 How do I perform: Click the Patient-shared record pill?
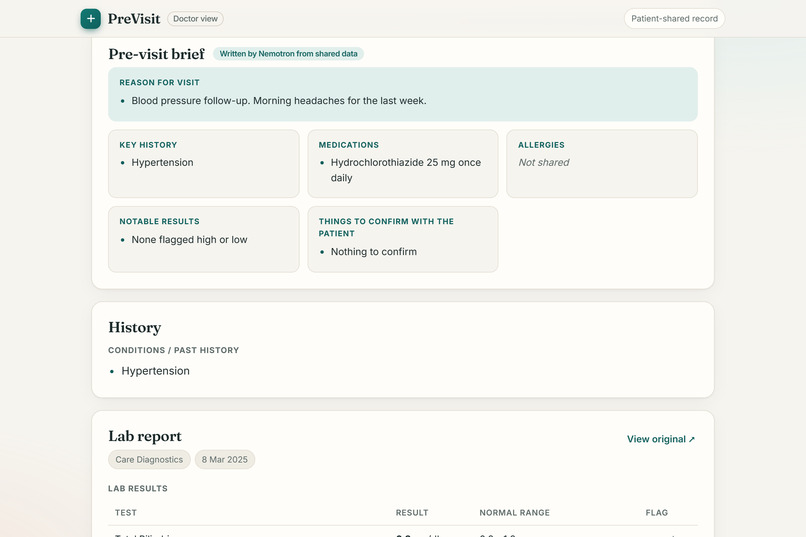coord(674,18)
